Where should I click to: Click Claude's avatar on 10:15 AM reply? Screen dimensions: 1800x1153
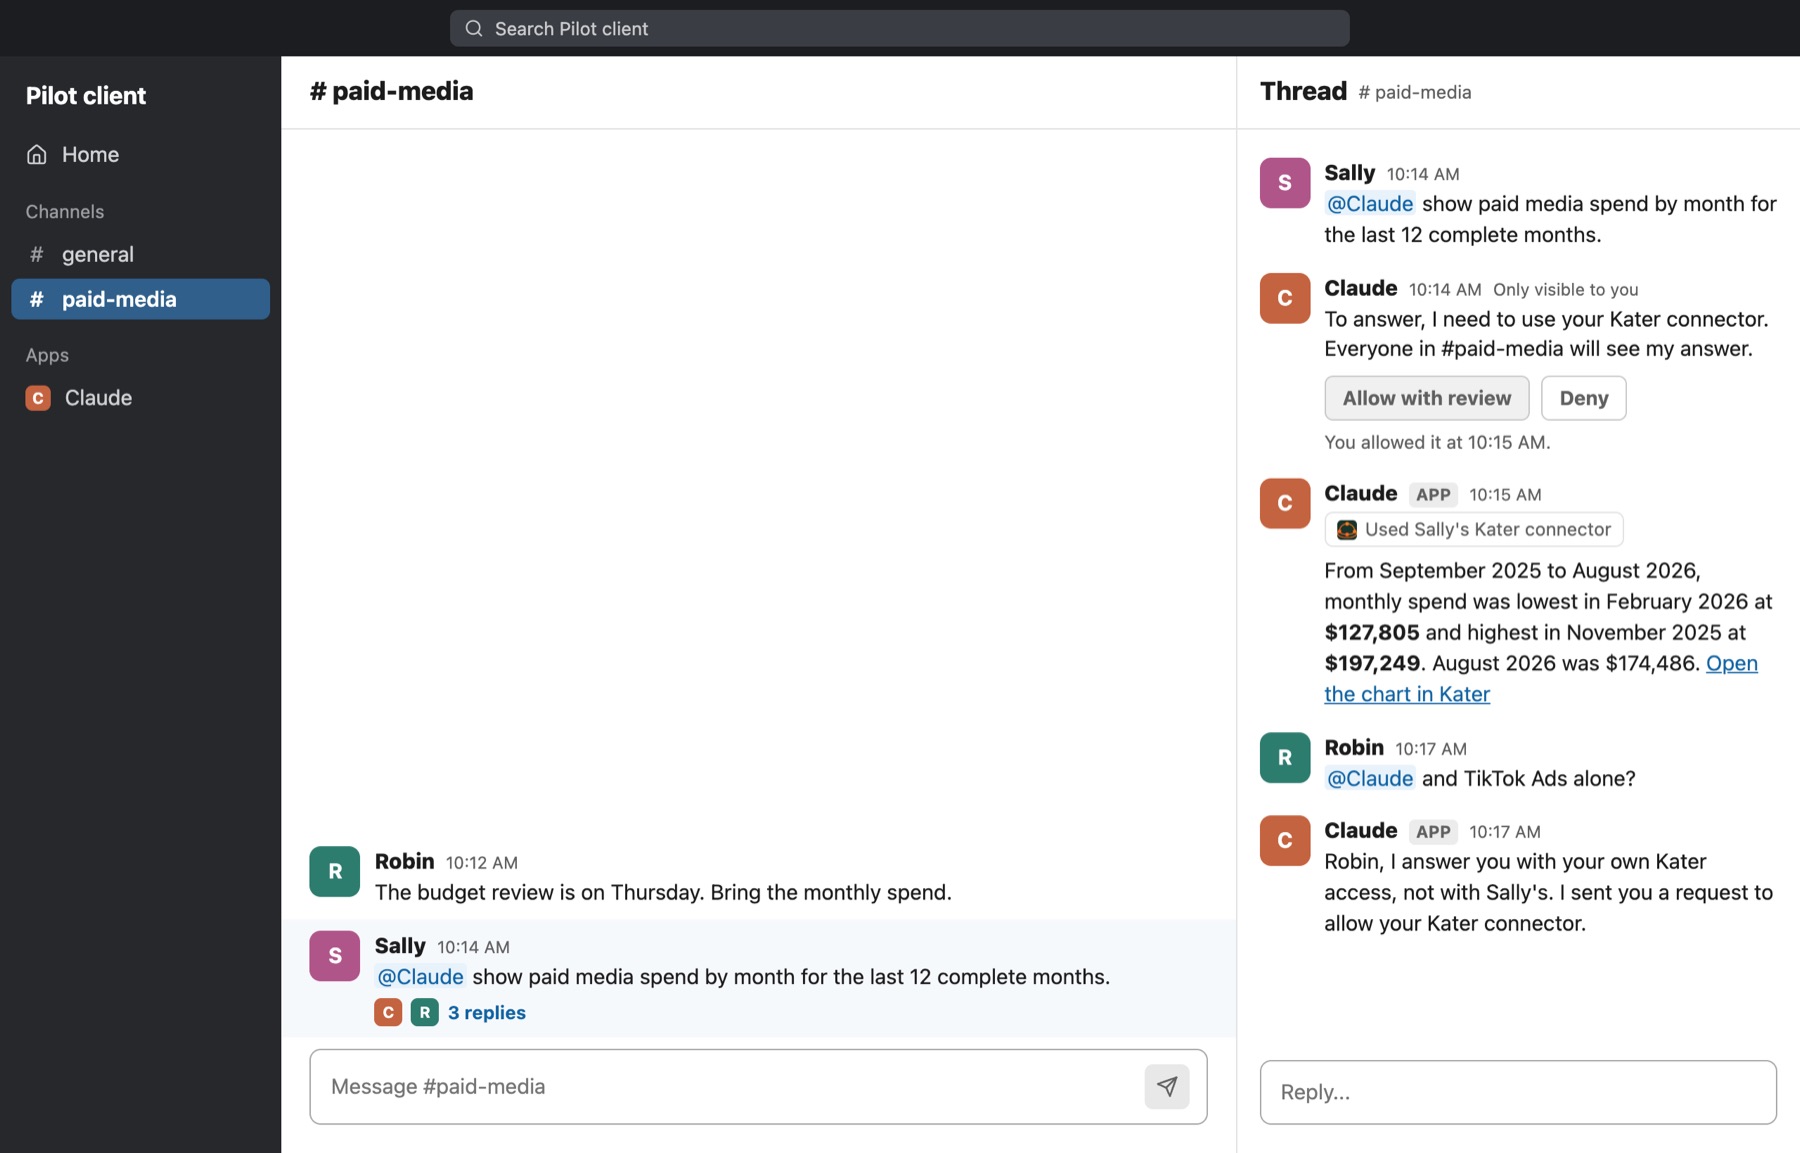tap(1285, 503)
